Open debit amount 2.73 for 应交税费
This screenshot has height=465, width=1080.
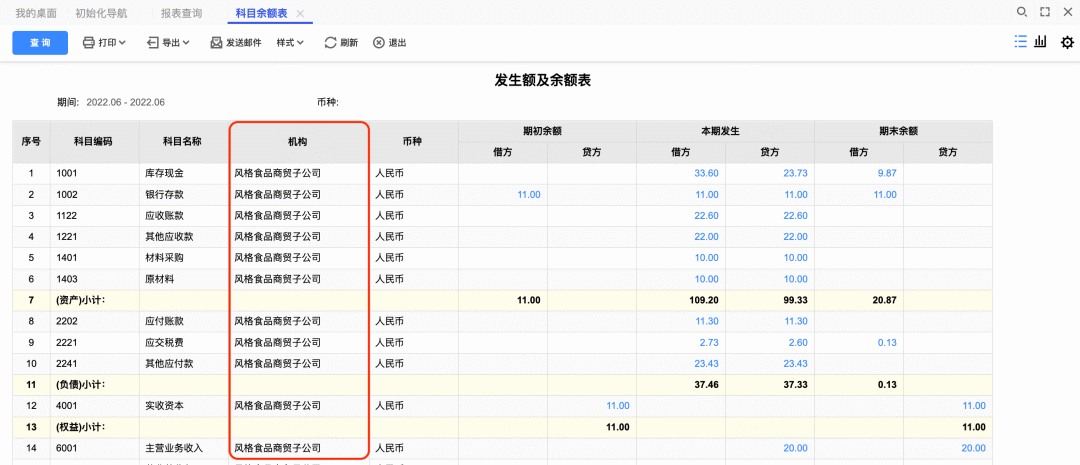click(709, 342)
